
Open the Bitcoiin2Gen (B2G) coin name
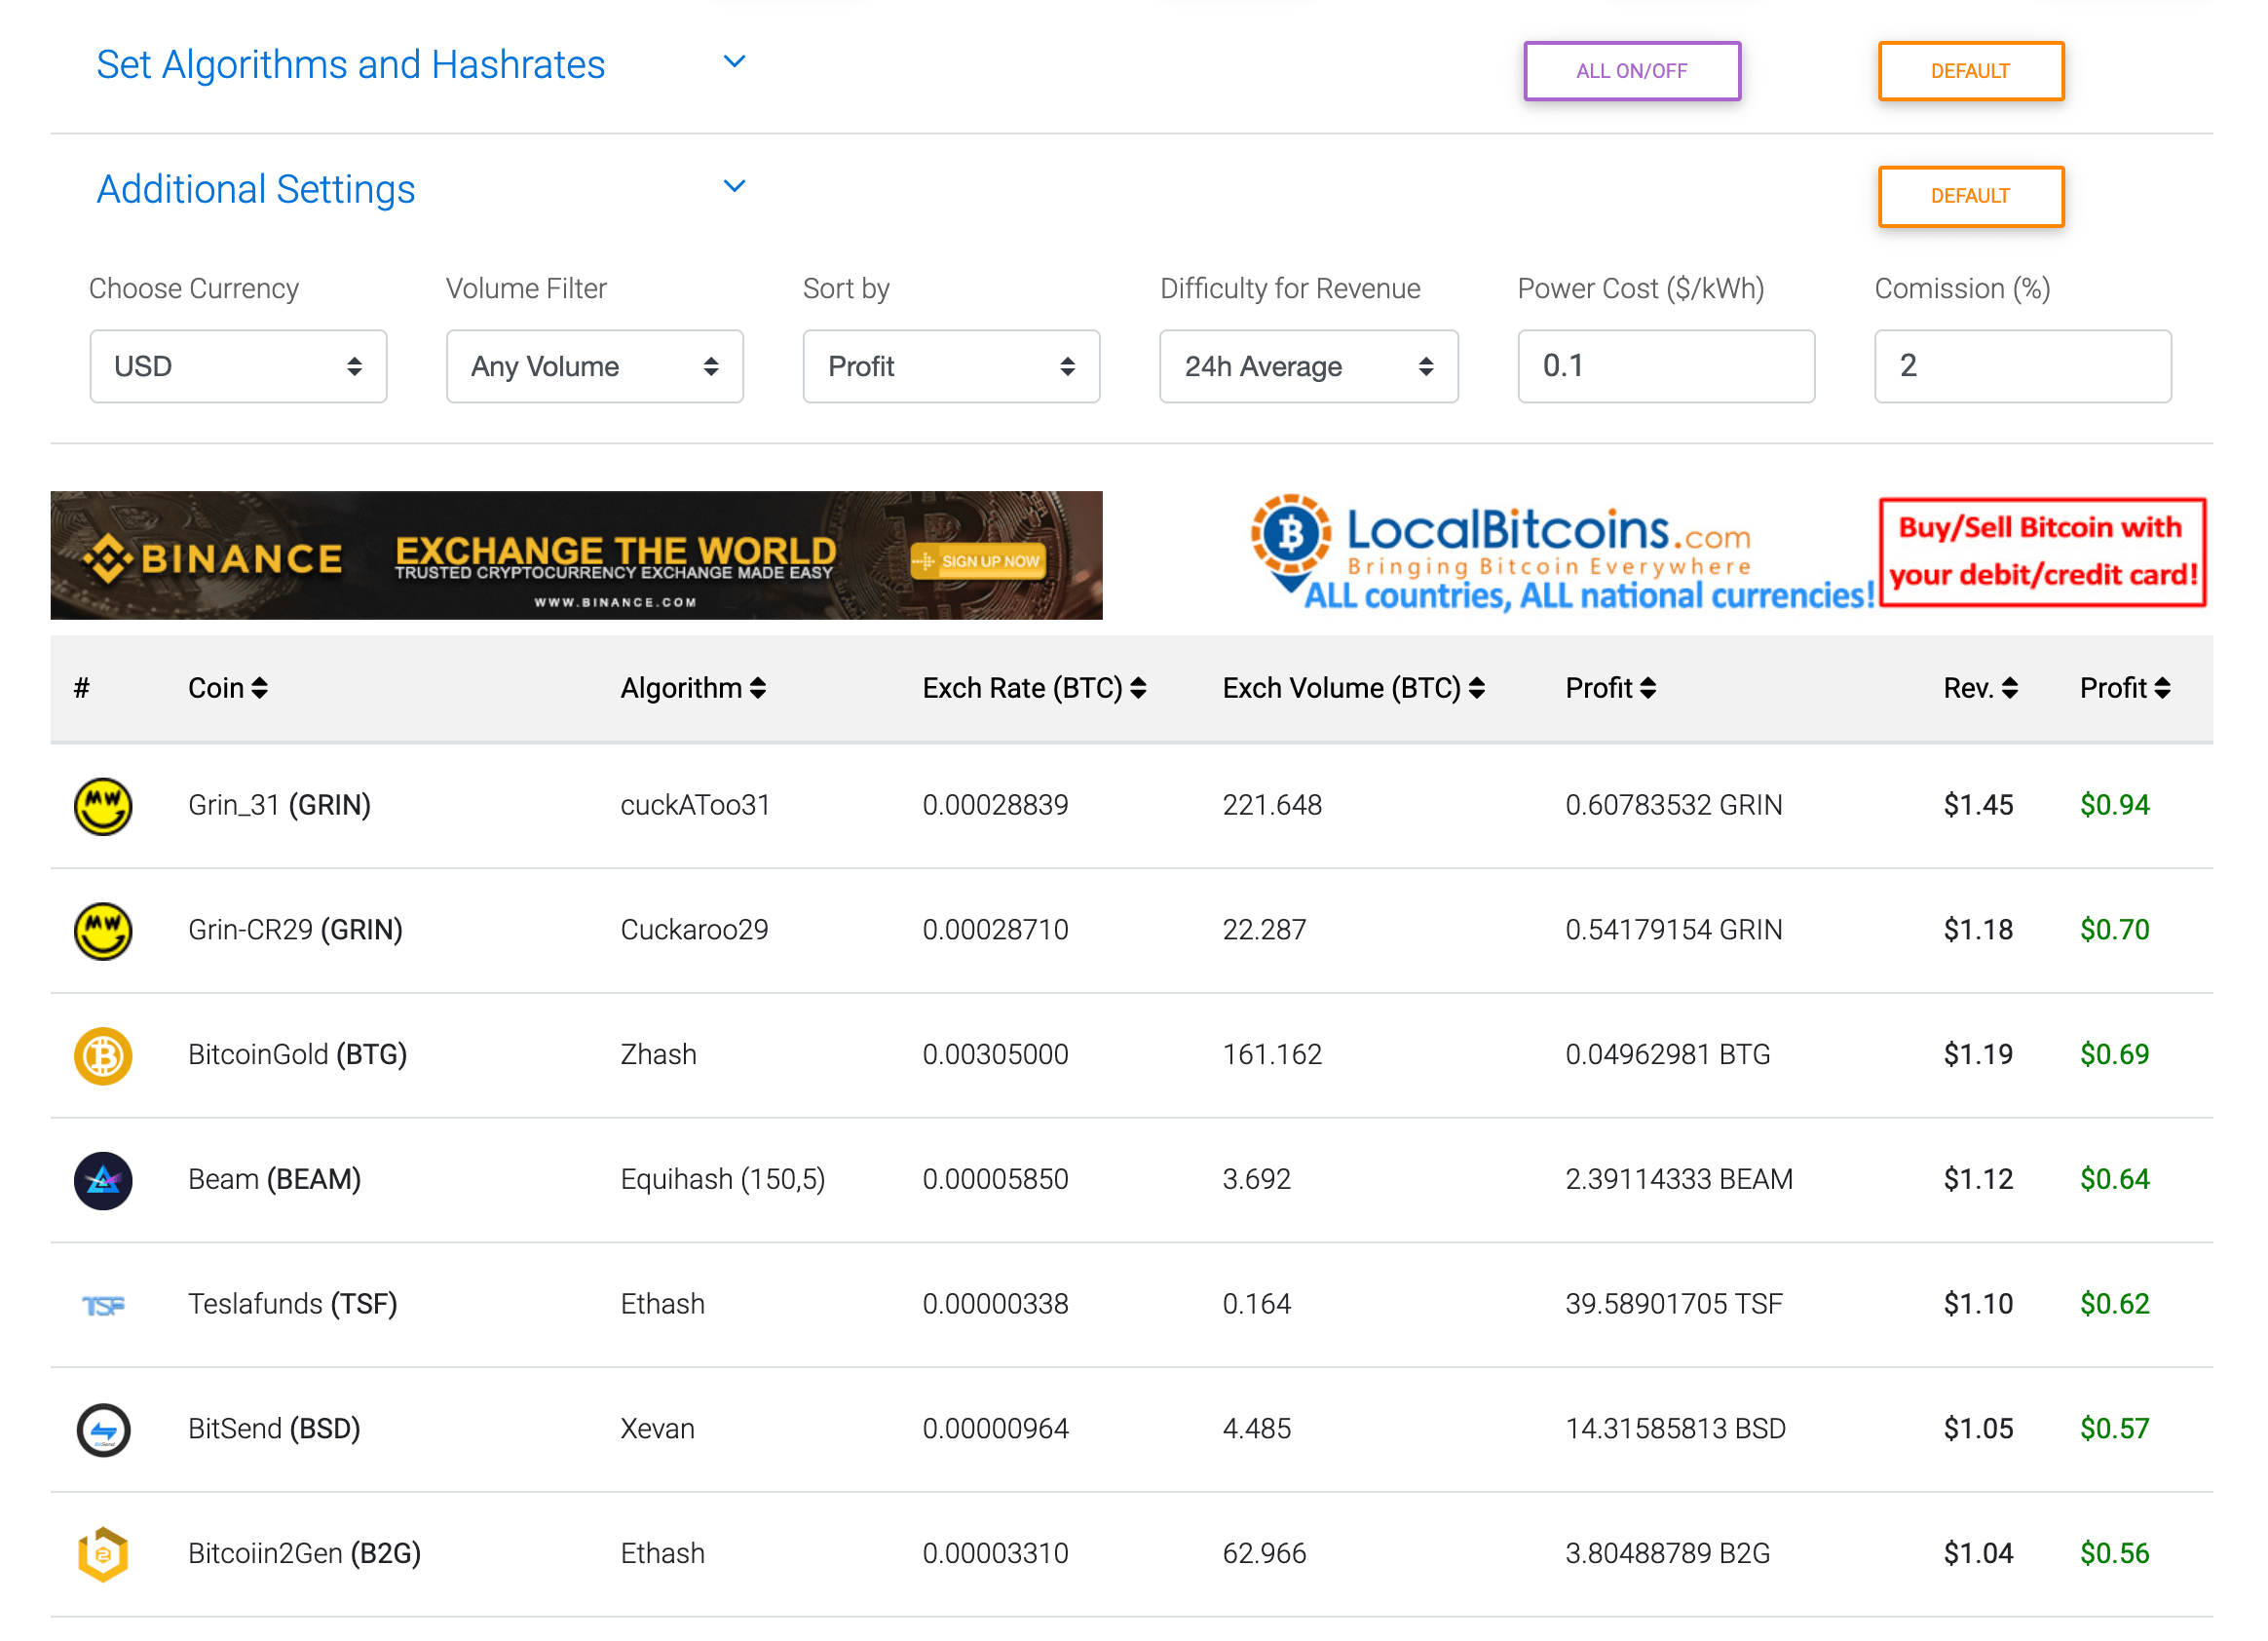click(305, 1555)
